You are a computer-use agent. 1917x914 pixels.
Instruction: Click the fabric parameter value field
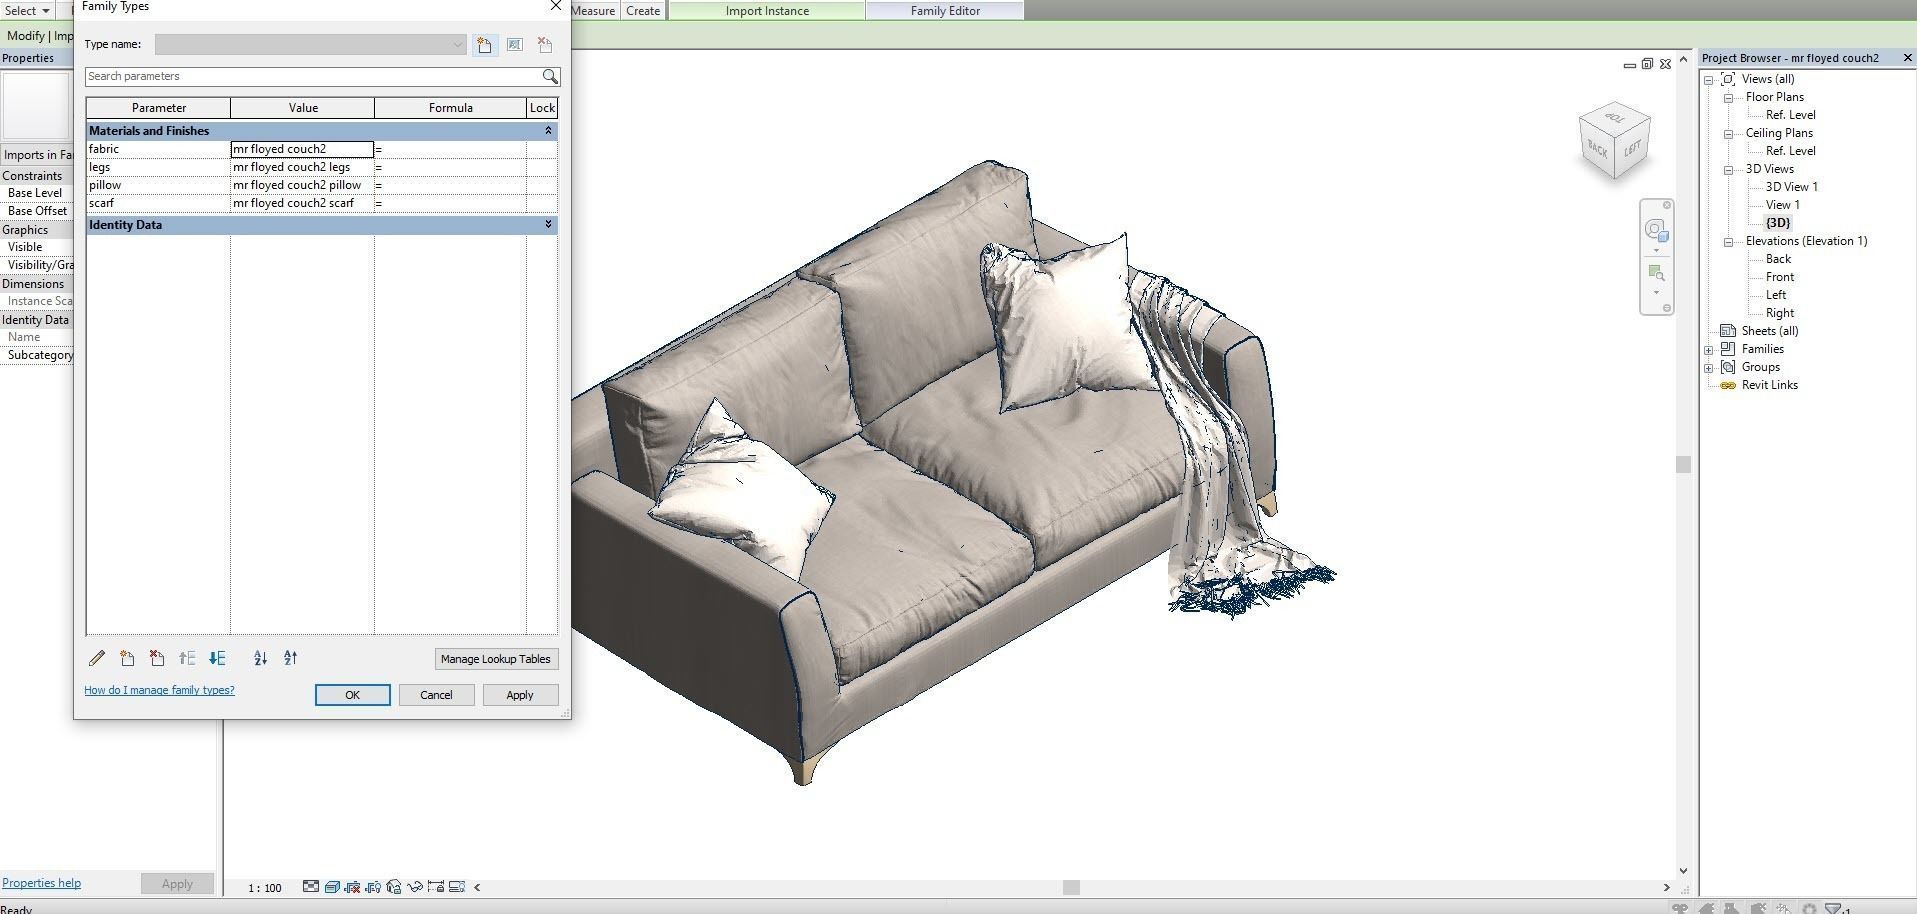(x=302, y=149)
